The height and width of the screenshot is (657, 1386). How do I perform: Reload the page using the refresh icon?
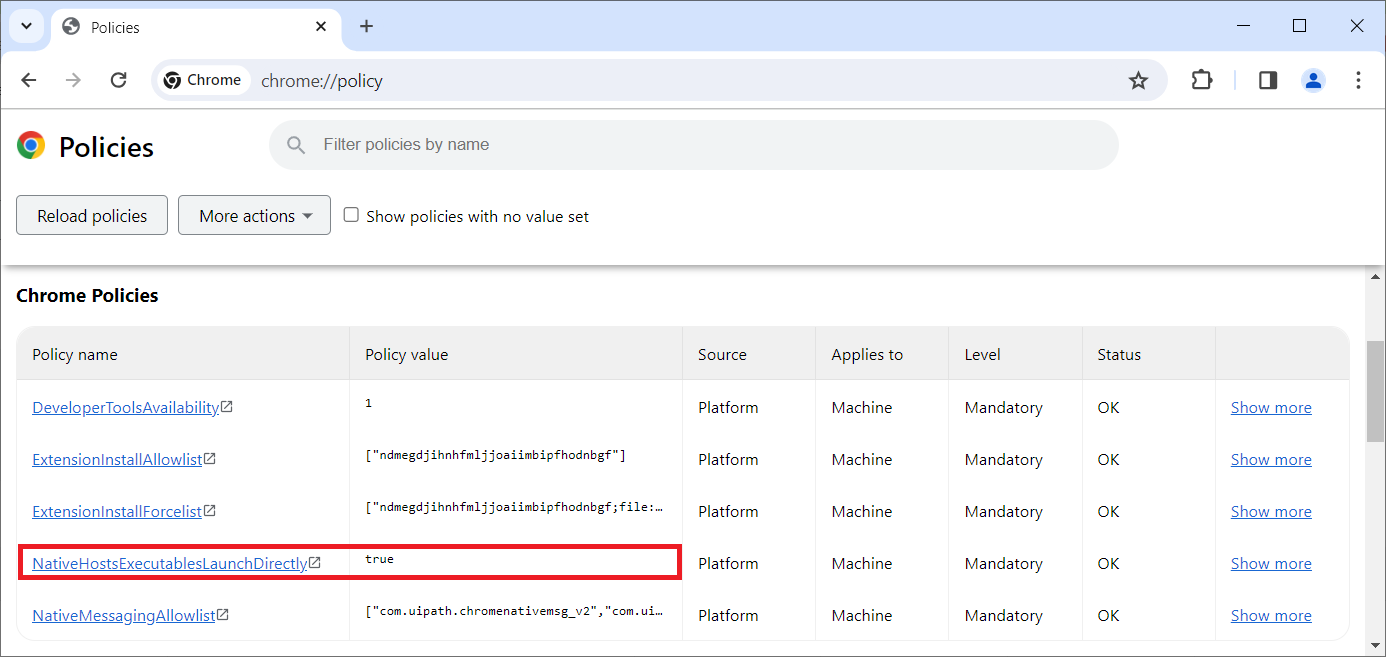point(118,80)
